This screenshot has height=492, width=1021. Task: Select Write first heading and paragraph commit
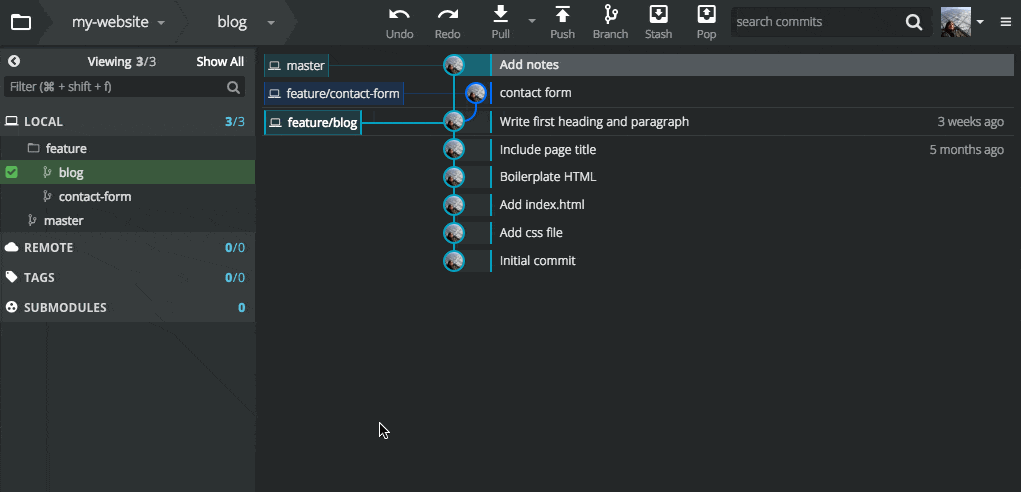pyautogui.click(x=594, y=121)
